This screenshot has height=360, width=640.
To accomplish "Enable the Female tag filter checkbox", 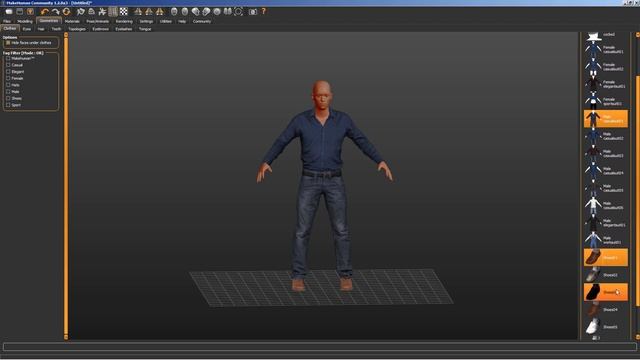I will point(8,78).
